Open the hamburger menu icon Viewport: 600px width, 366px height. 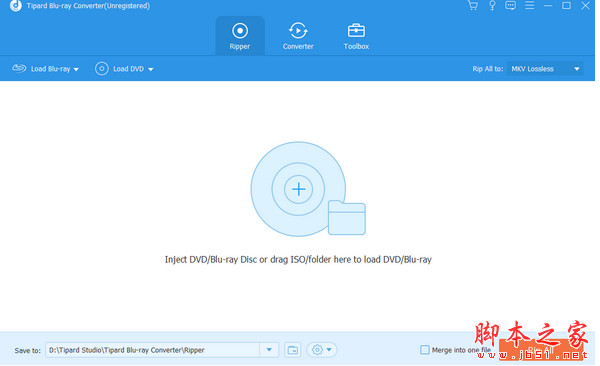point(530,6)
